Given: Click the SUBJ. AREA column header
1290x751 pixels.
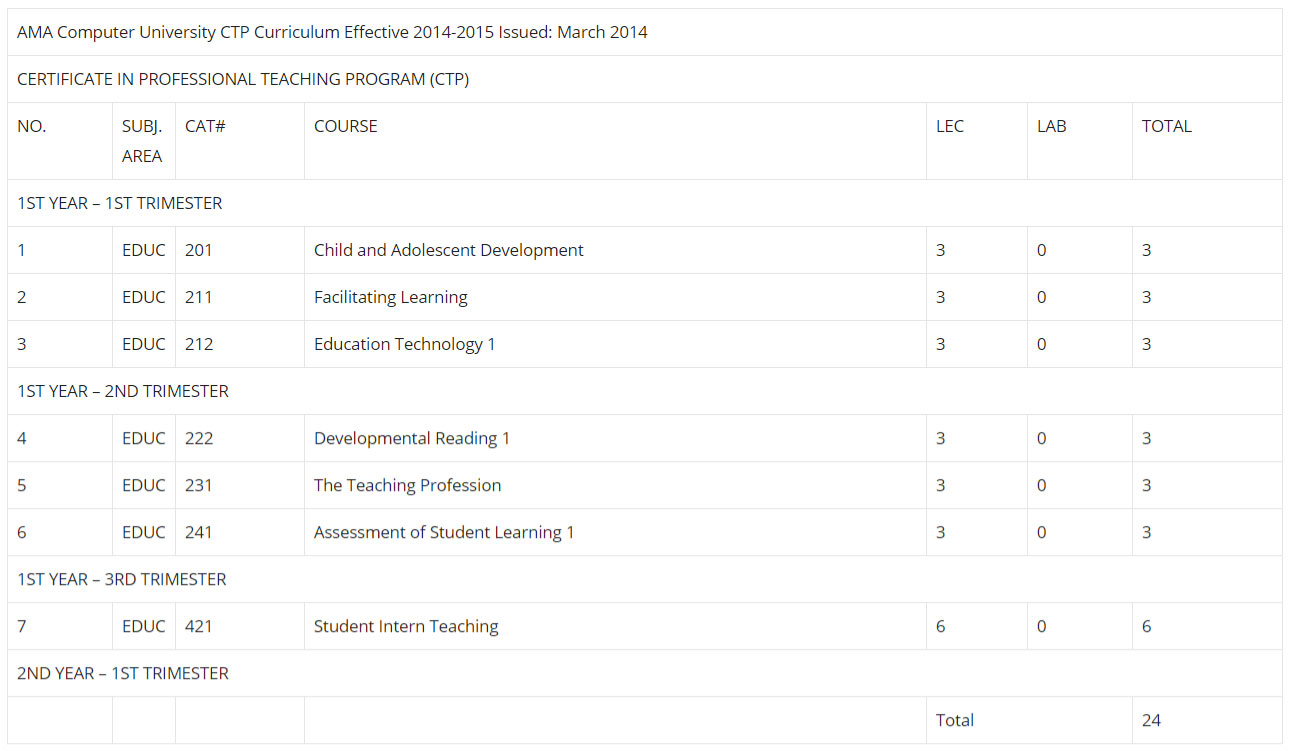Looking at the screenshot, I should click(x=142, y=141).
